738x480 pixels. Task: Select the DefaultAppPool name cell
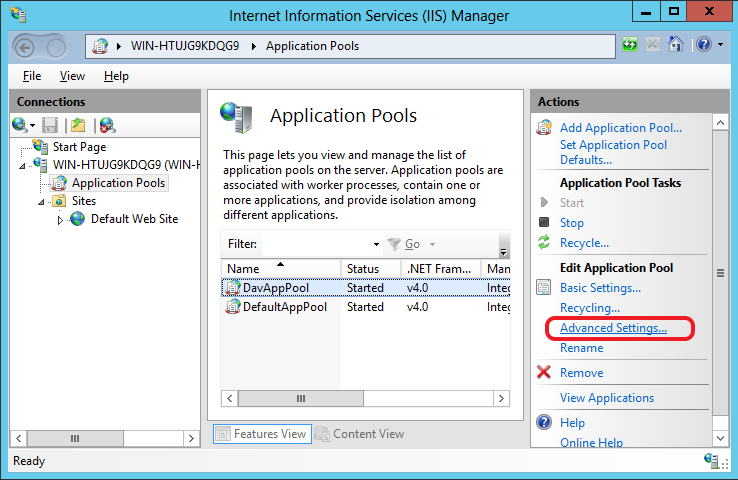coord(285,307)
